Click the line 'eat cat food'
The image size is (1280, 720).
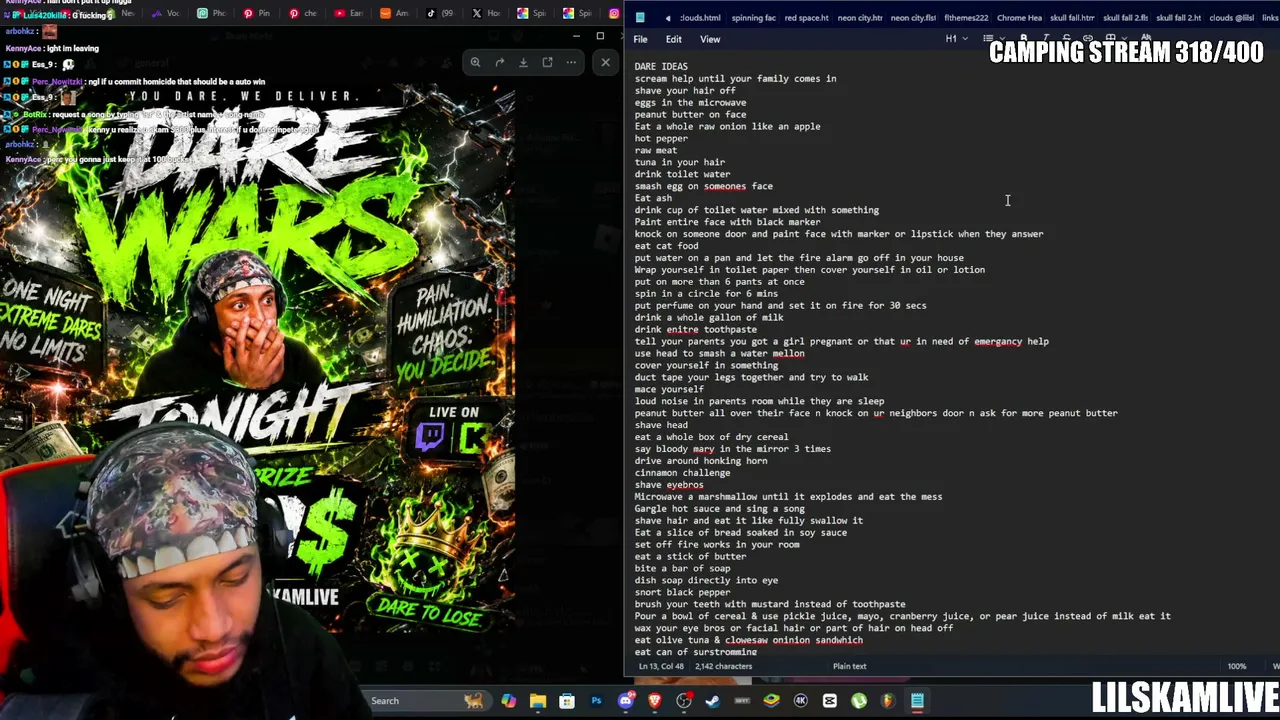coord(666,246)
